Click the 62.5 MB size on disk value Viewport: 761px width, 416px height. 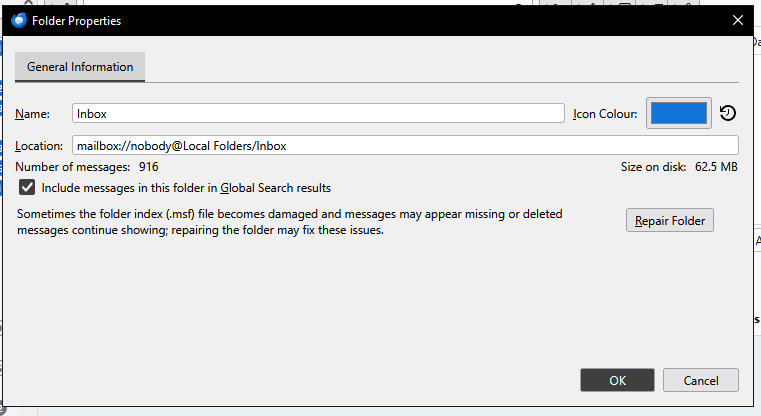[x=716, y=167]
